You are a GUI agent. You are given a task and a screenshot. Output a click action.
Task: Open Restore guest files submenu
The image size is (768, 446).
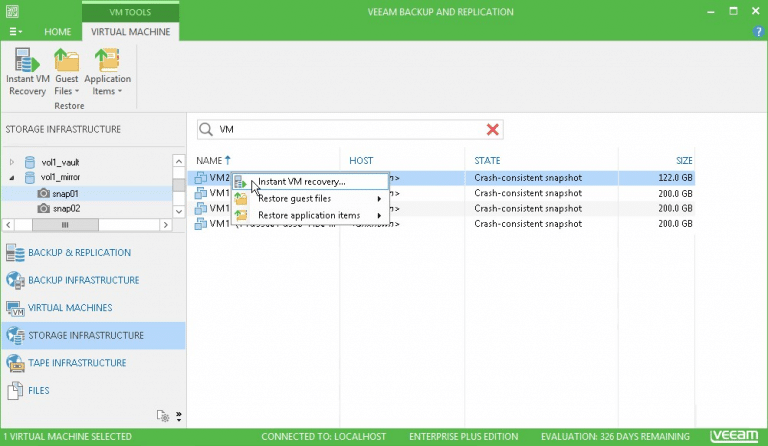click(311, 199)
